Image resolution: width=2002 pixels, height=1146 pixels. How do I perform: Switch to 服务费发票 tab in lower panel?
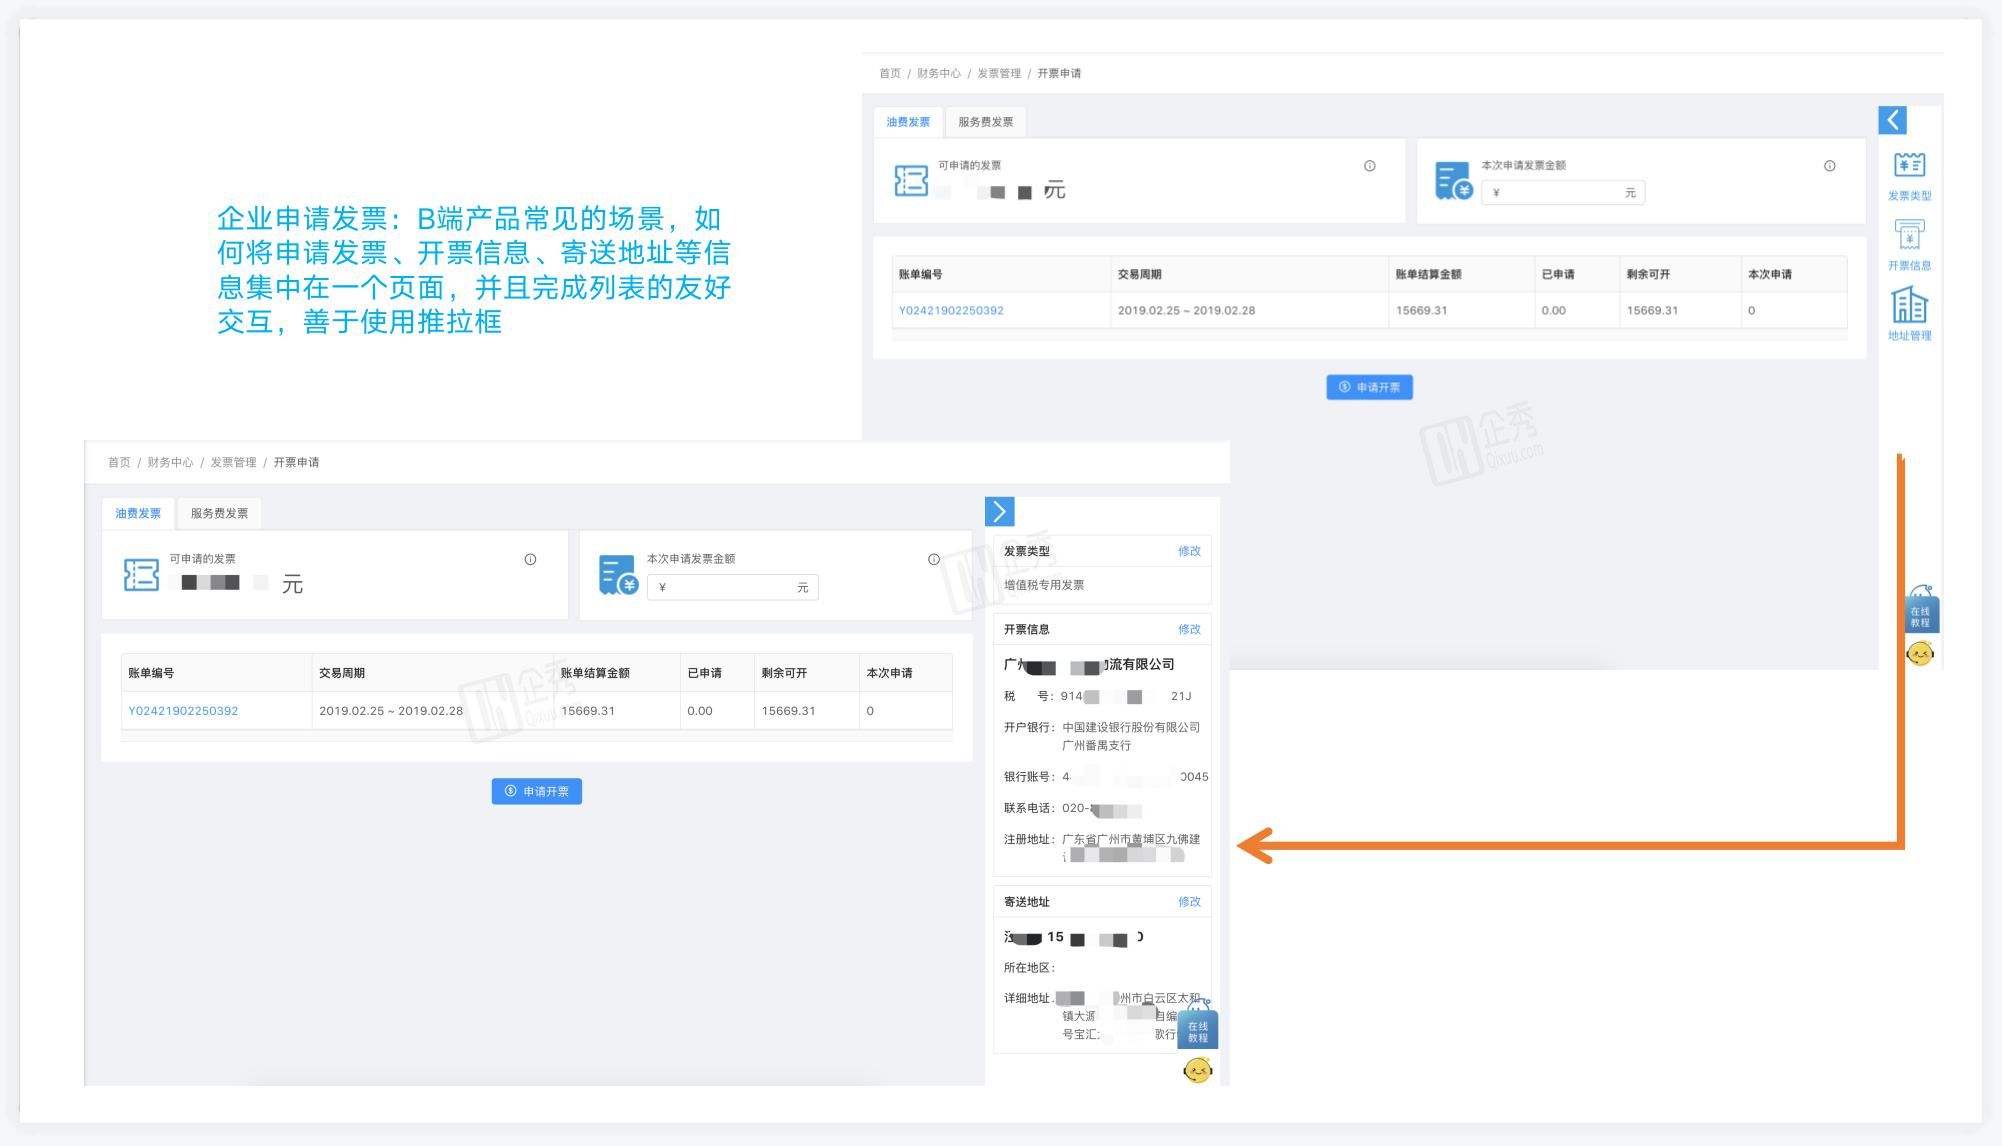click(x=219, y=513)
